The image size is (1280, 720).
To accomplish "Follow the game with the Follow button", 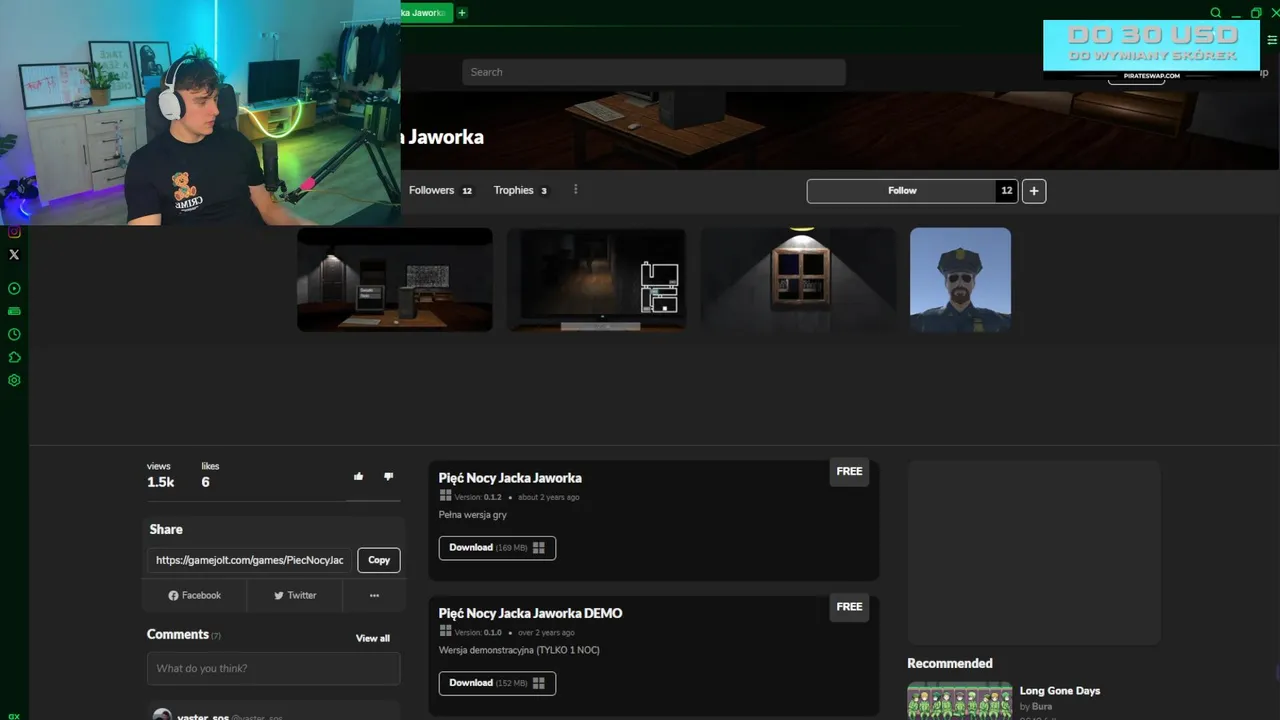I will pyautogui.click(x=901, y=191).
